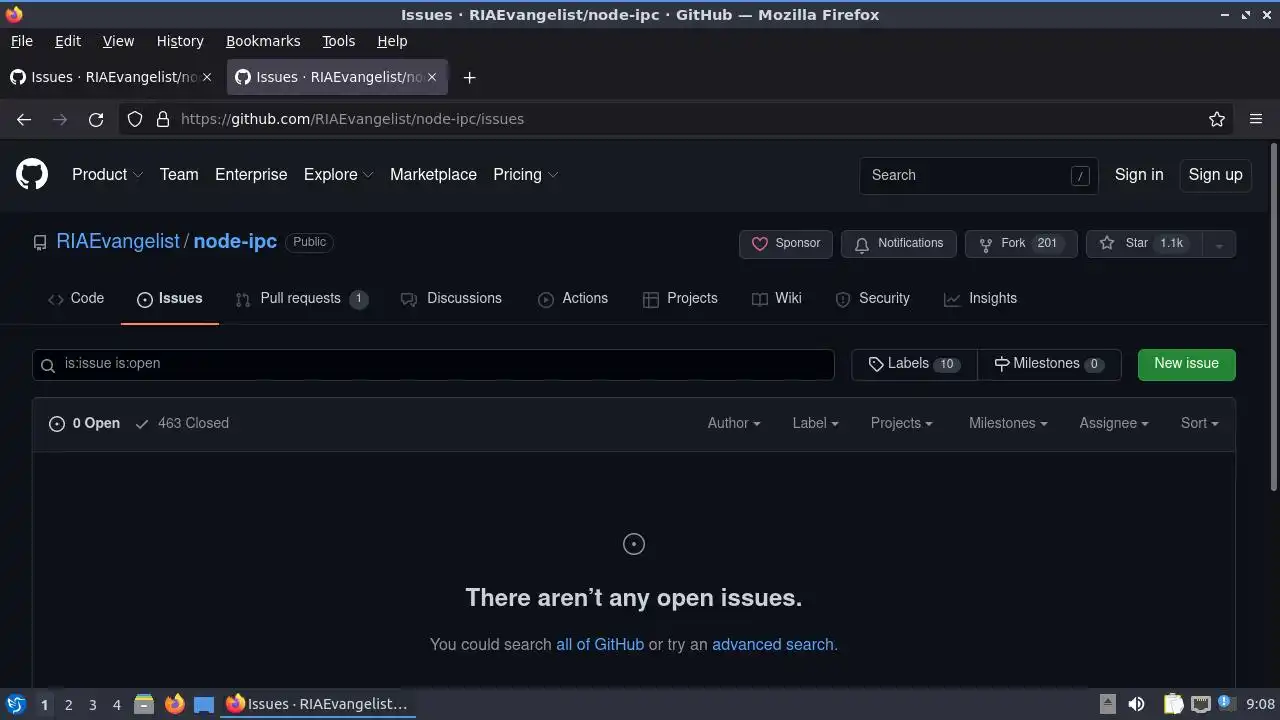This screenshot has width=1280, height=720.
Task: Open the Team link
Action: point(179,174)
